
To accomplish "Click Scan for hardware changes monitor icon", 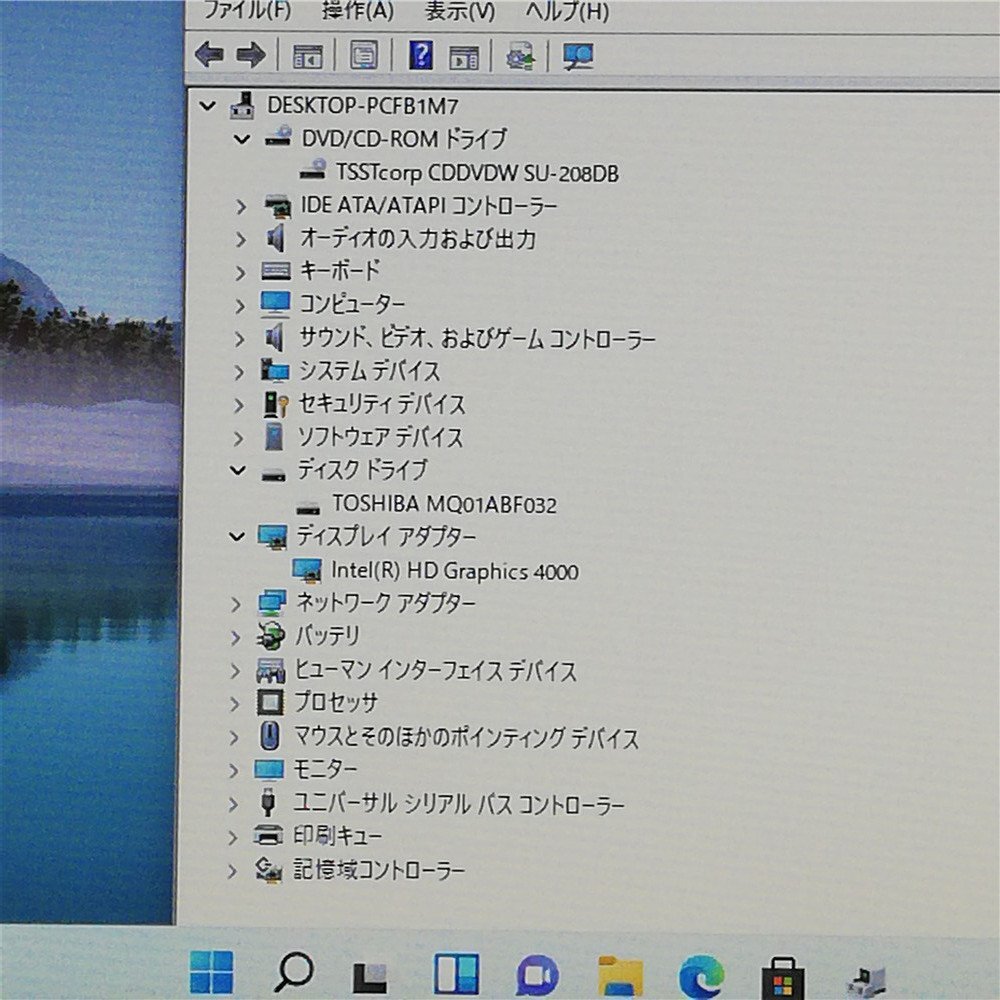I will pyautogui.click(x=578, y=56).
